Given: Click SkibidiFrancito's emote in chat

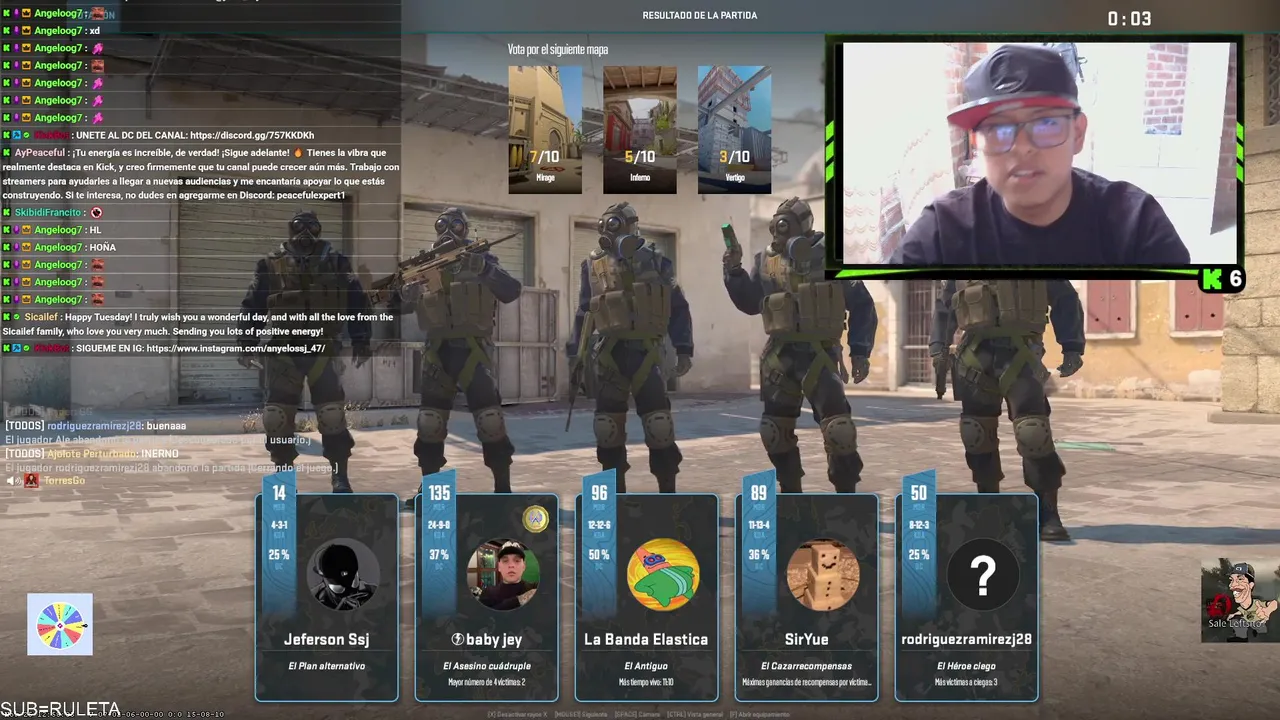Looking at the screenshot, I should click(x=97, y=213).
